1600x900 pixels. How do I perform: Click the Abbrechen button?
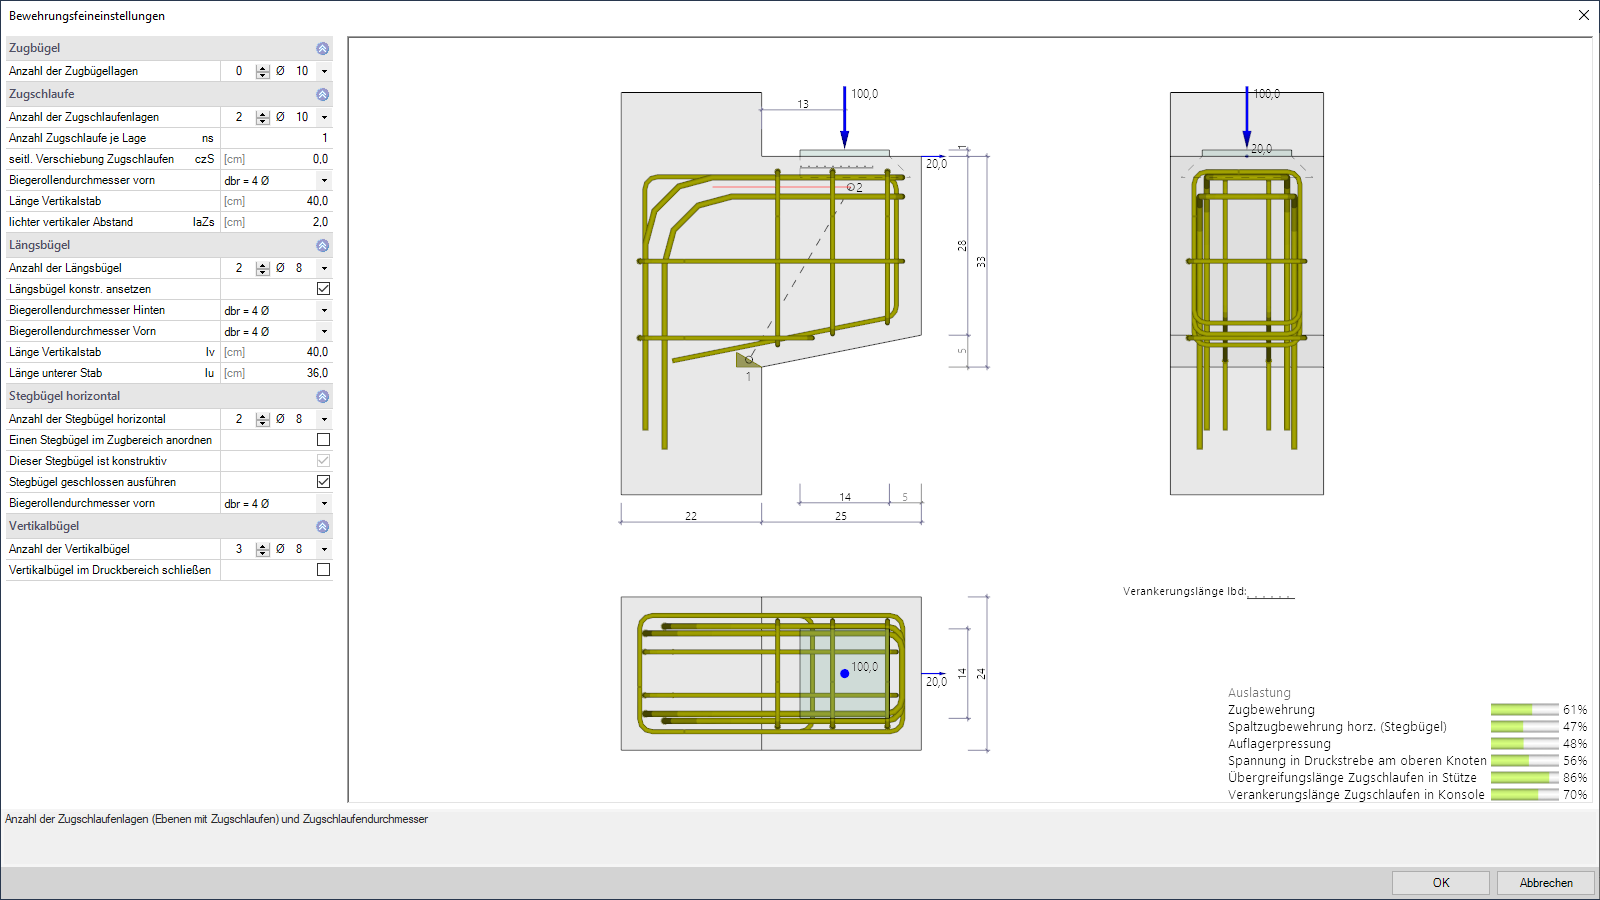click(x=1546, y=883)
